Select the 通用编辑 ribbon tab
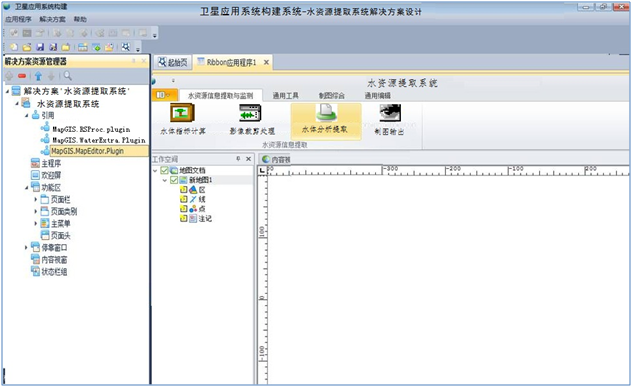This screenshot has height=387, width=633. 377,96
